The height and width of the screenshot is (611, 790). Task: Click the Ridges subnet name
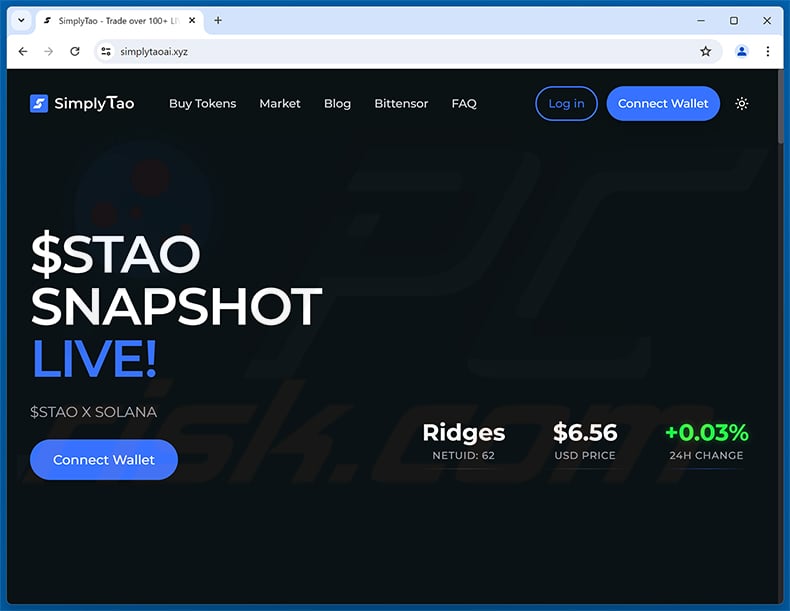pos(464,433)
